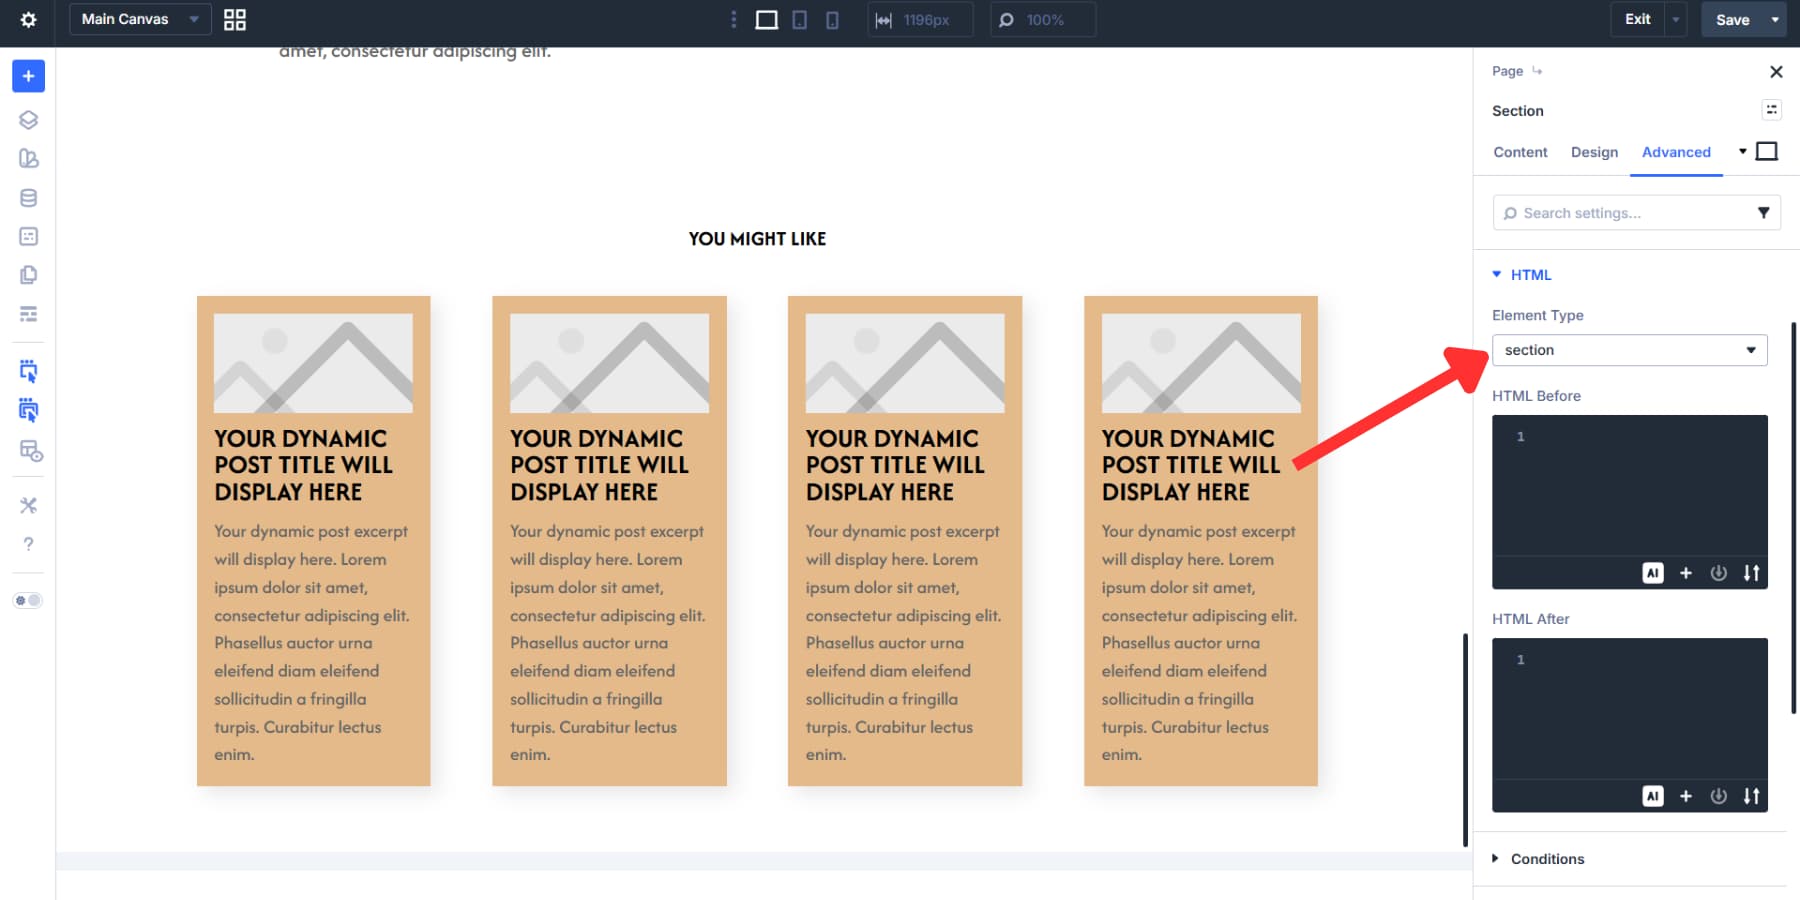Switch to tablet preview mode
The width and height of the screenshot is (1800, 900).
(x=799, y=19)
